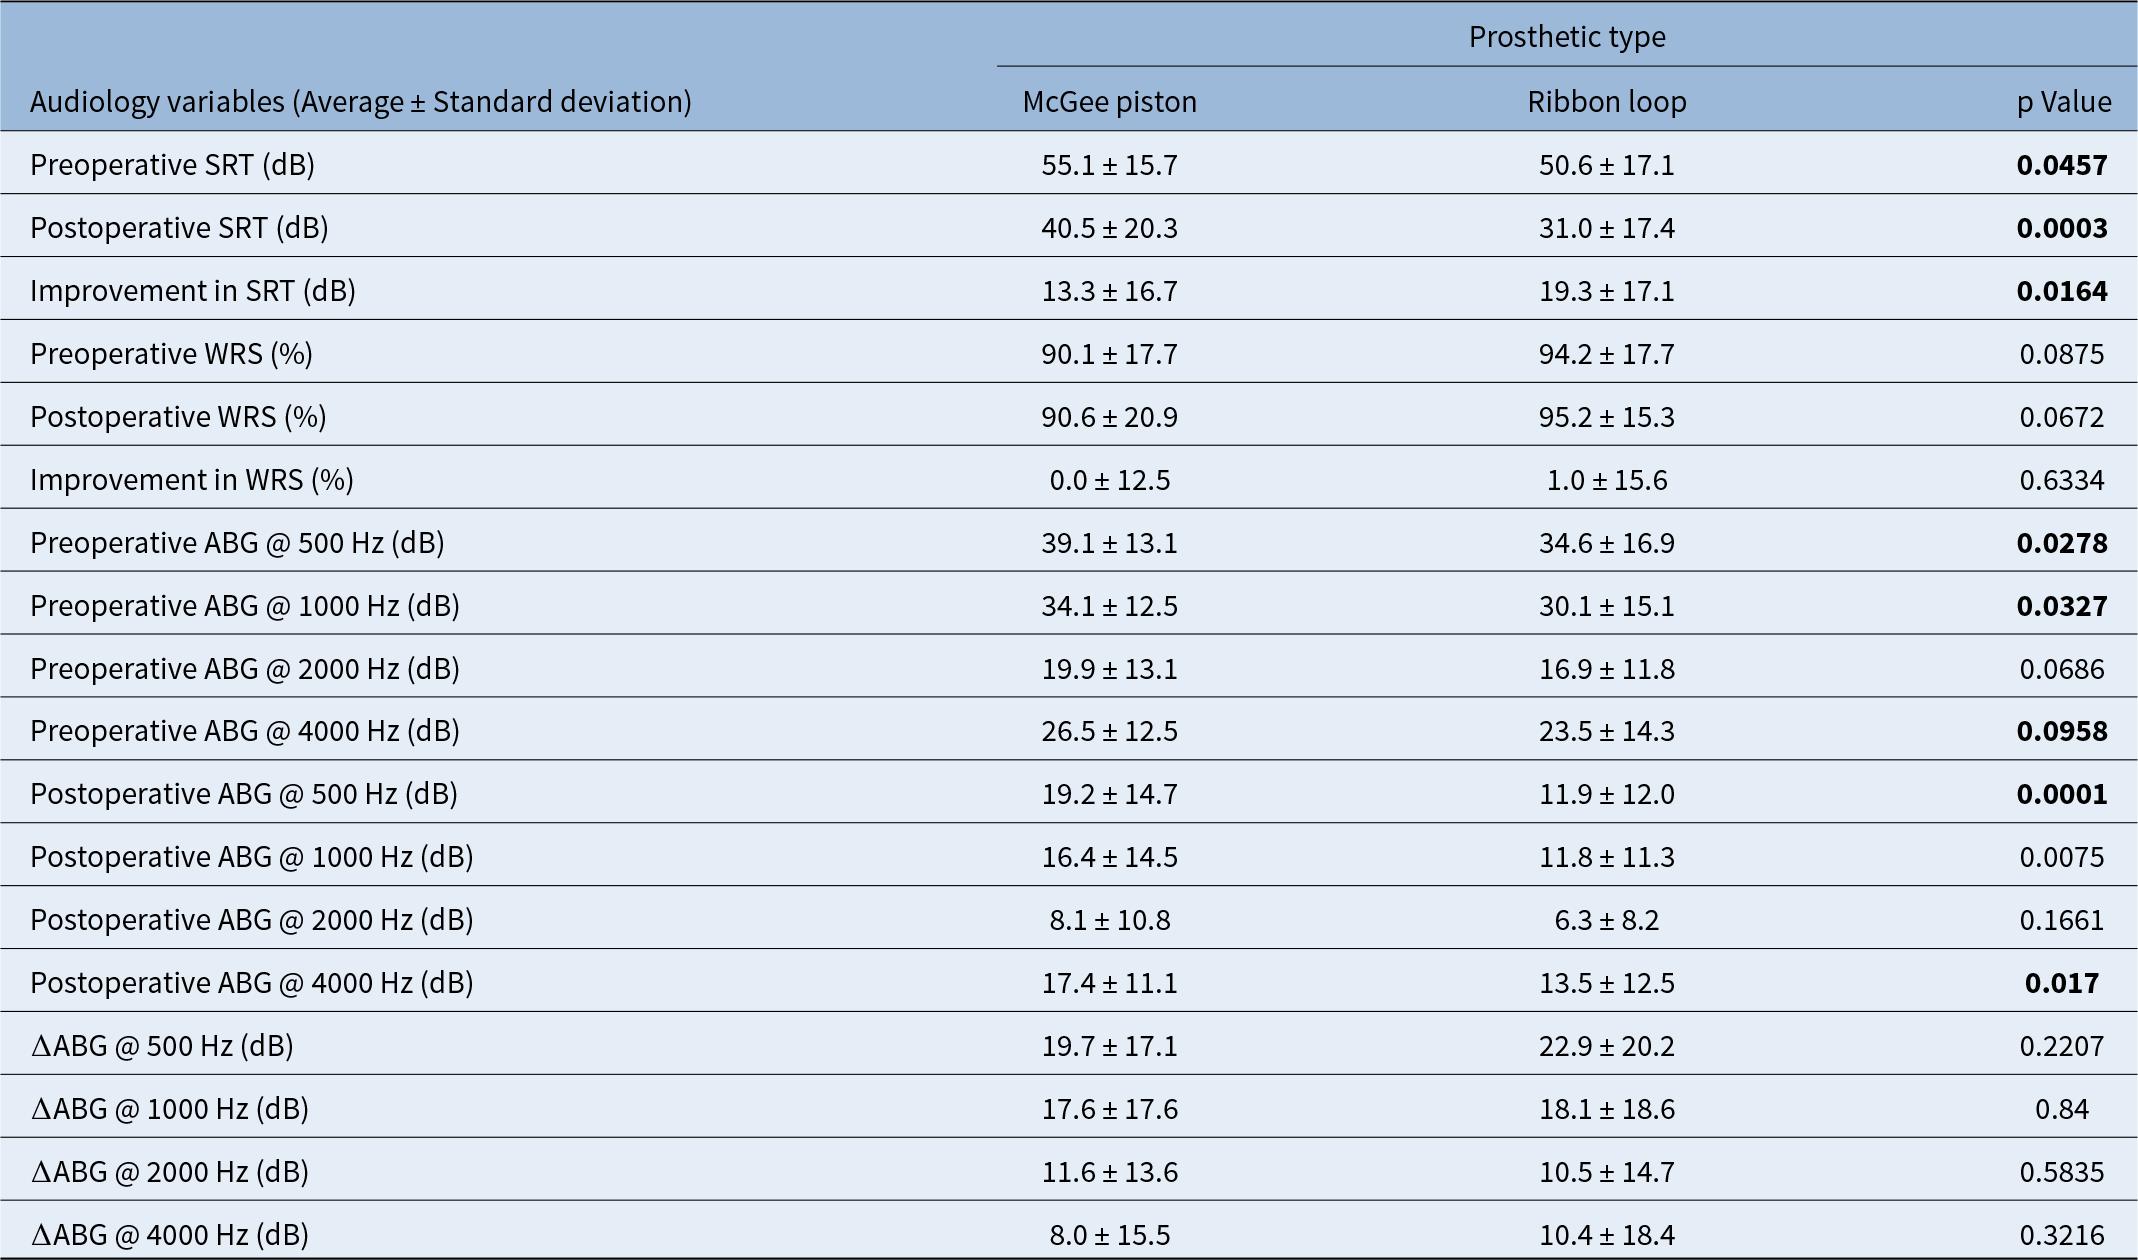Select the Preoperative SRT (dB) row label
The width and height of the screenshot is (2138, 1260).
click(x=172, y=165)
